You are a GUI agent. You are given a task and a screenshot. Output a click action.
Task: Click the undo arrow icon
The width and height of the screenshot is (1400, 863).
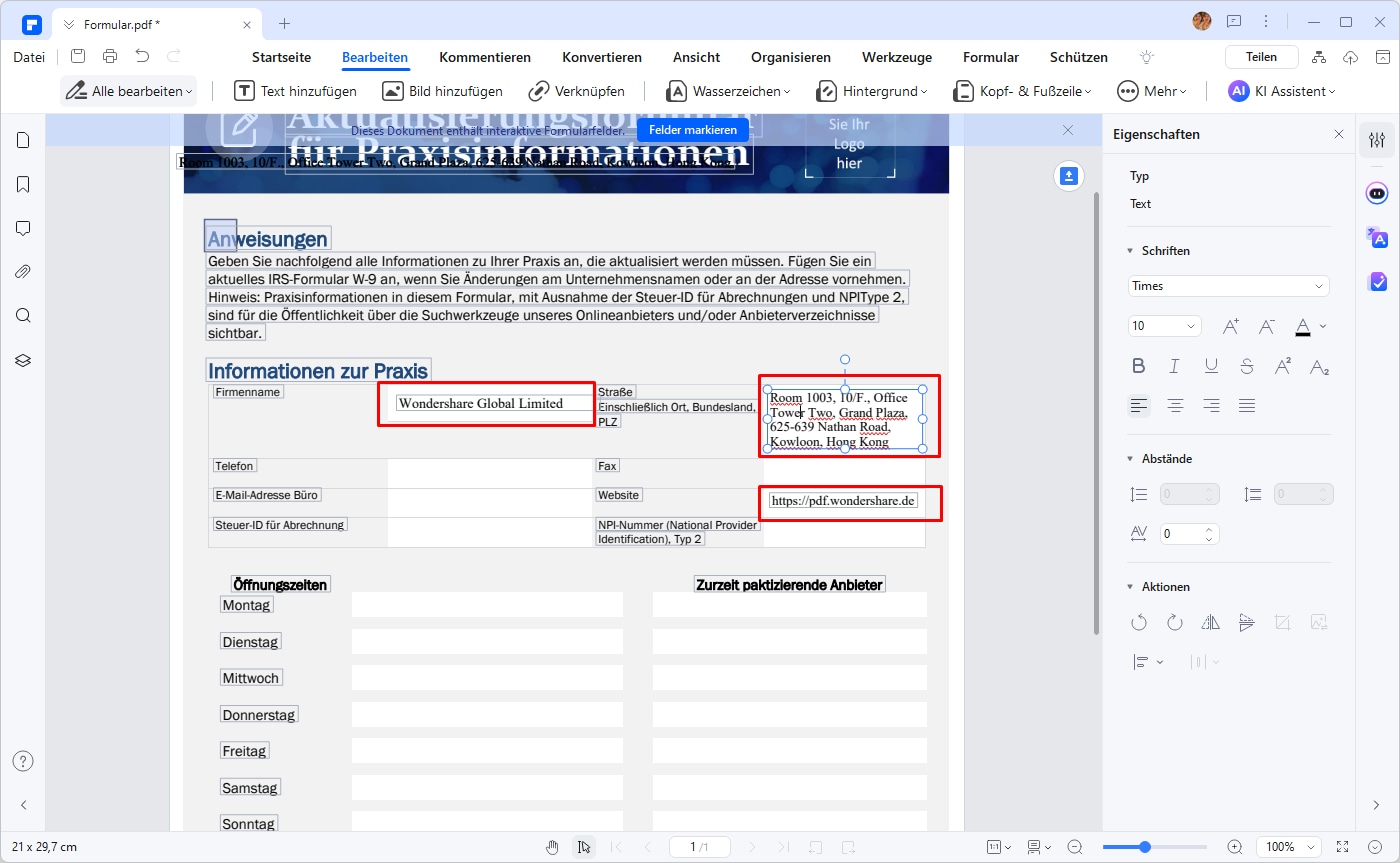[142, 57]
